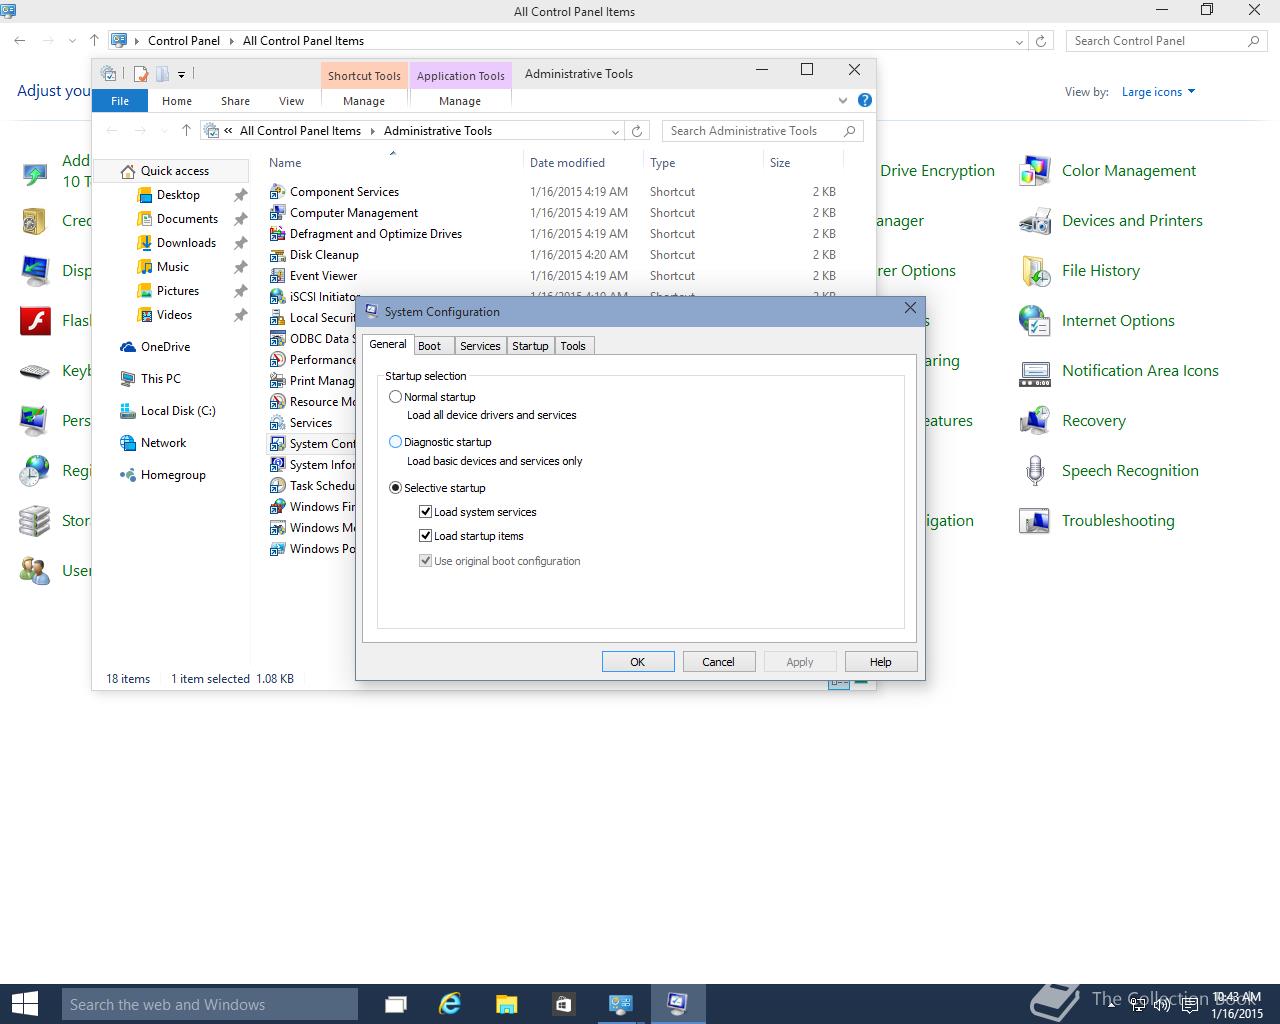1280x1024 pixels.
Task: Launch Internet Explorer from the taskbar
Action: point(451,1004)
